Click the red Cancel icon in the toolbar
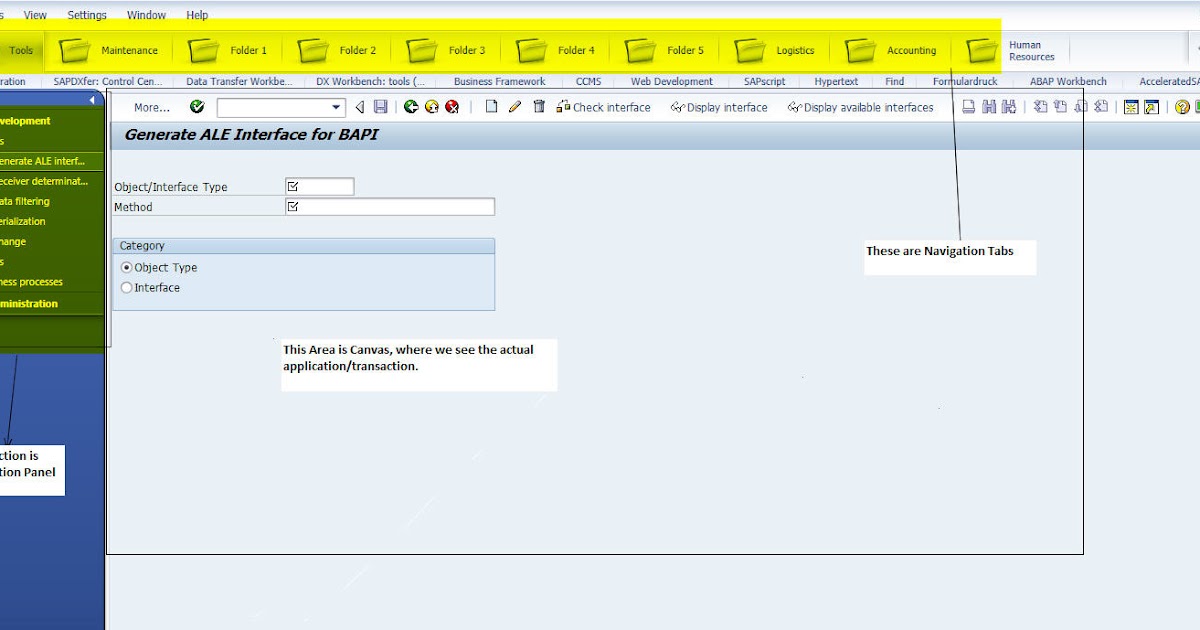 pos(451,107)
